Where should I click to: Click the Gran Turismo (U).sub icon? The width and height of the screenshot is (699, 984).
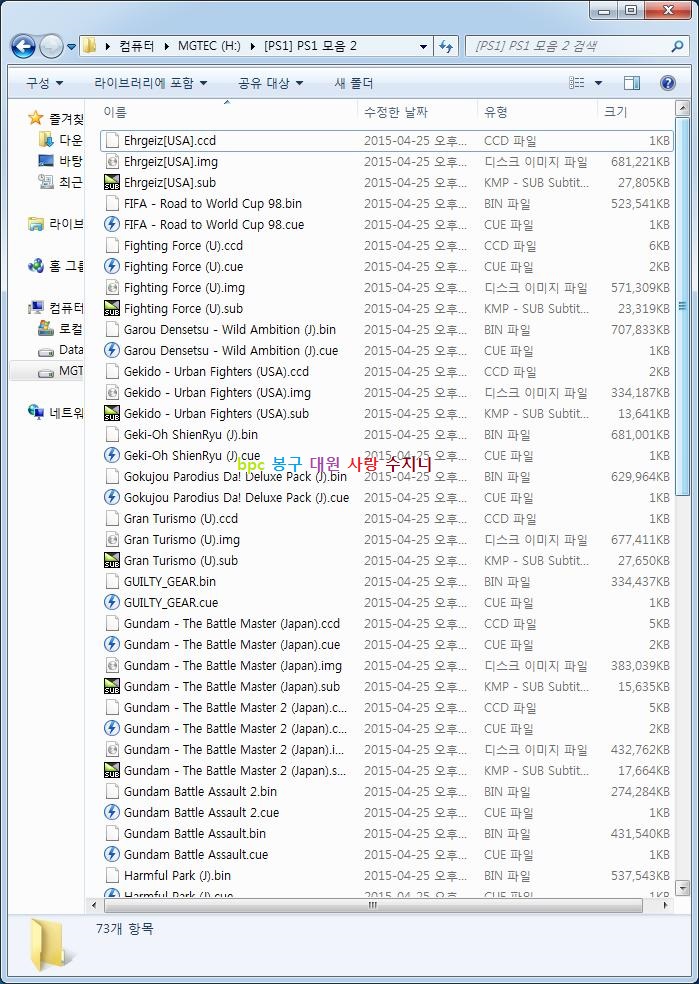click(112, 560)
